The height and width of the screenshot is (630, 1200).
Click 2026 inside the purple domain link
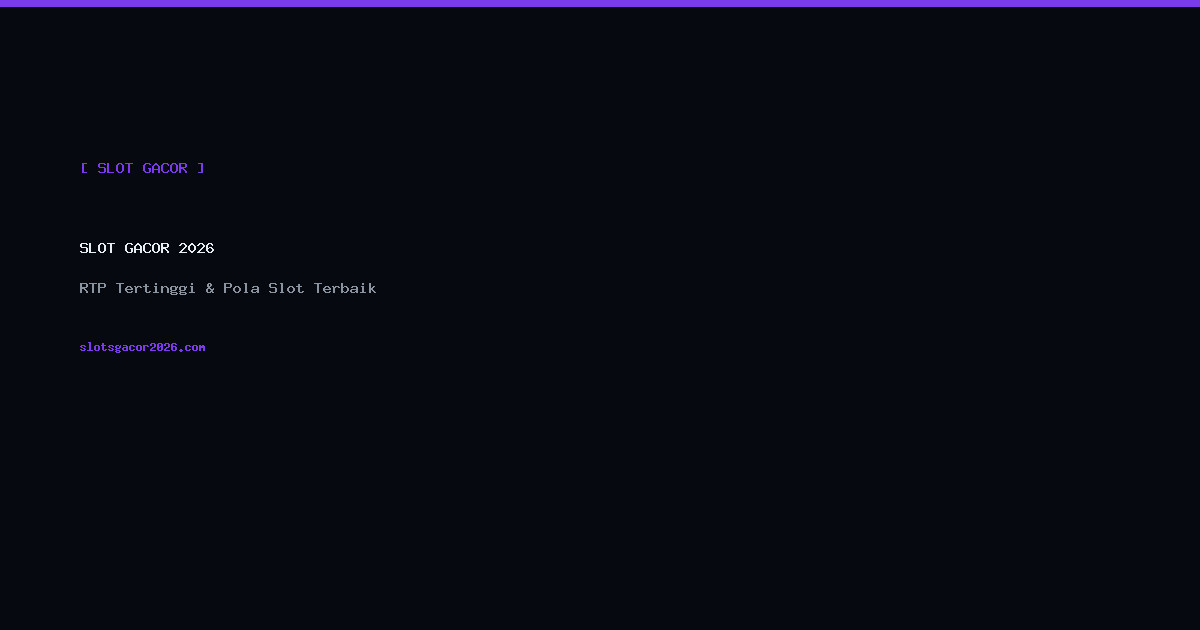coord(163,347)
